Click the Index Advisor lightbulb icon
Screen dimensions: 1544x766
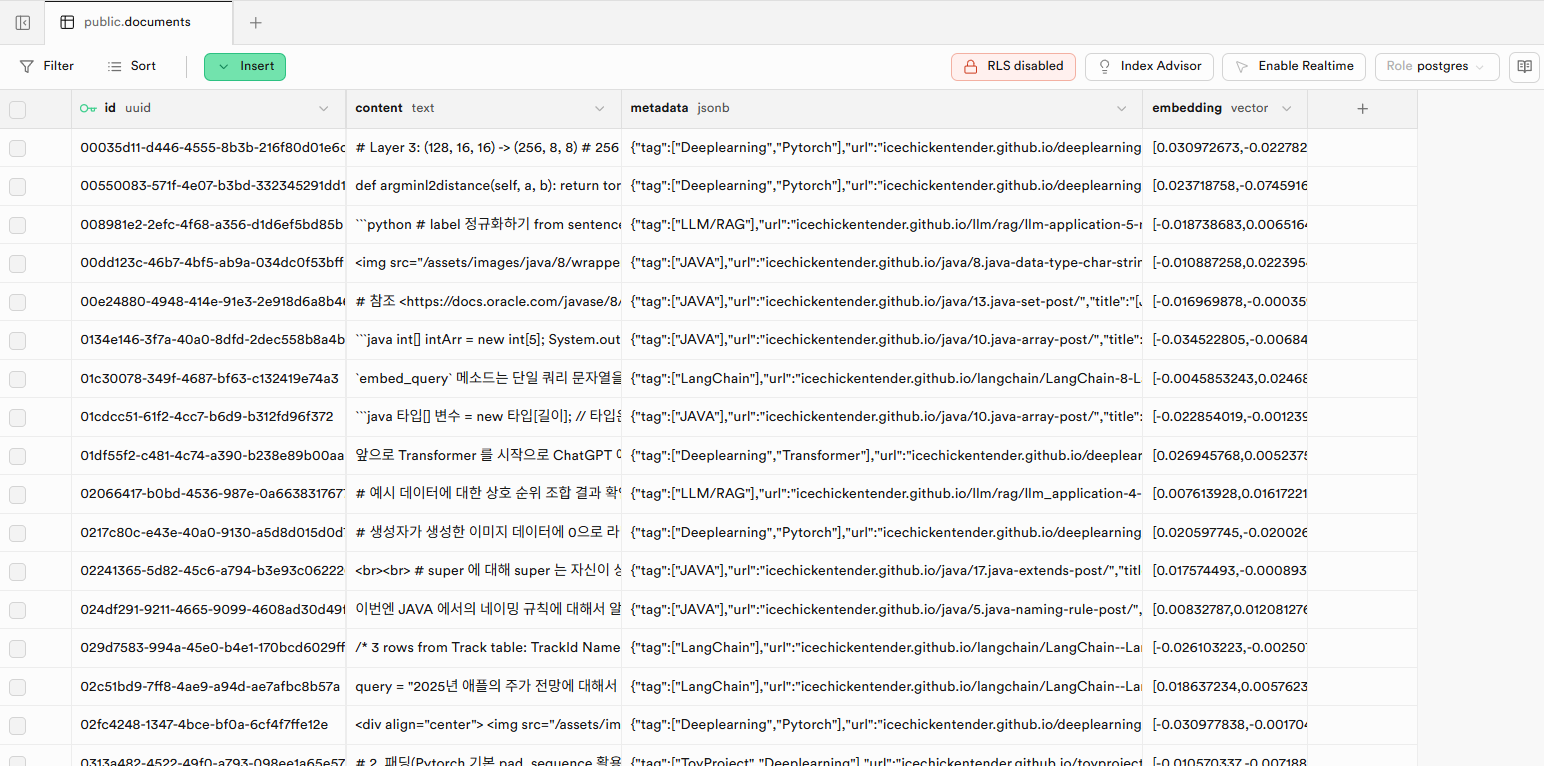(1105, 67)
